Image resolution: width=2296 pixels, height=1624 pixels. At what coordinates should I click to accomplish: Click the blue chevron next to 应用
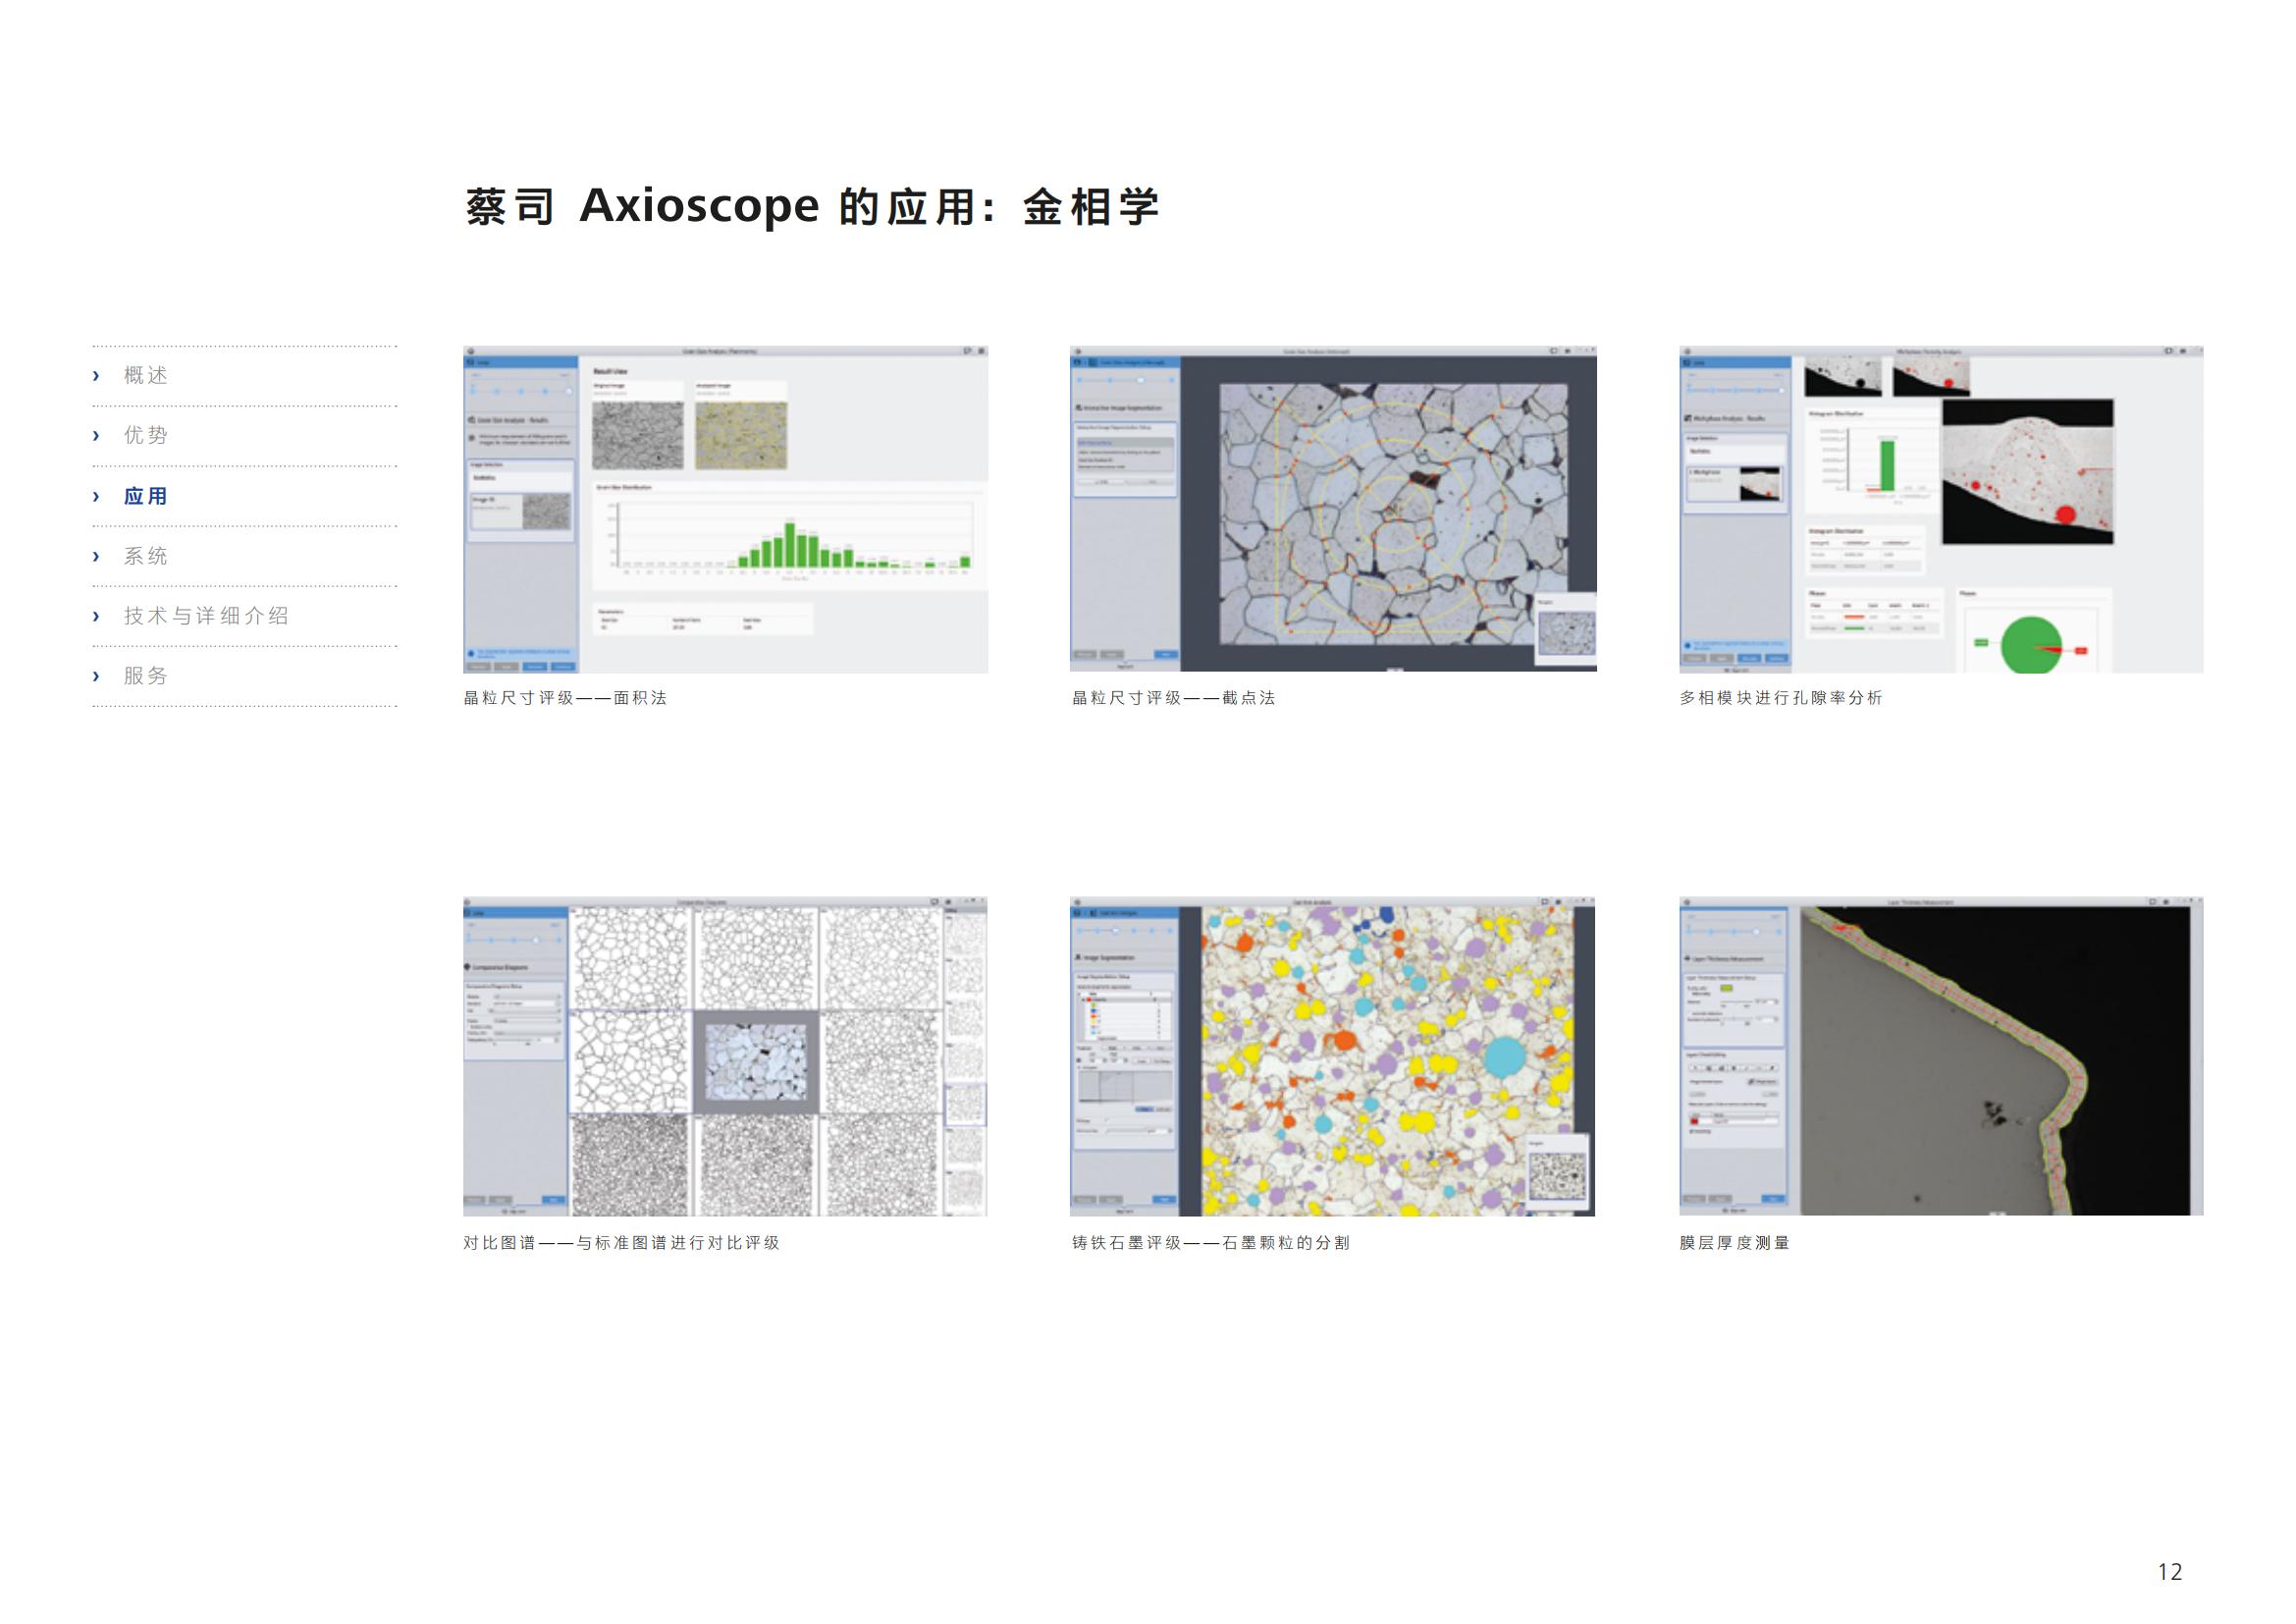click(x=96, y=496)
